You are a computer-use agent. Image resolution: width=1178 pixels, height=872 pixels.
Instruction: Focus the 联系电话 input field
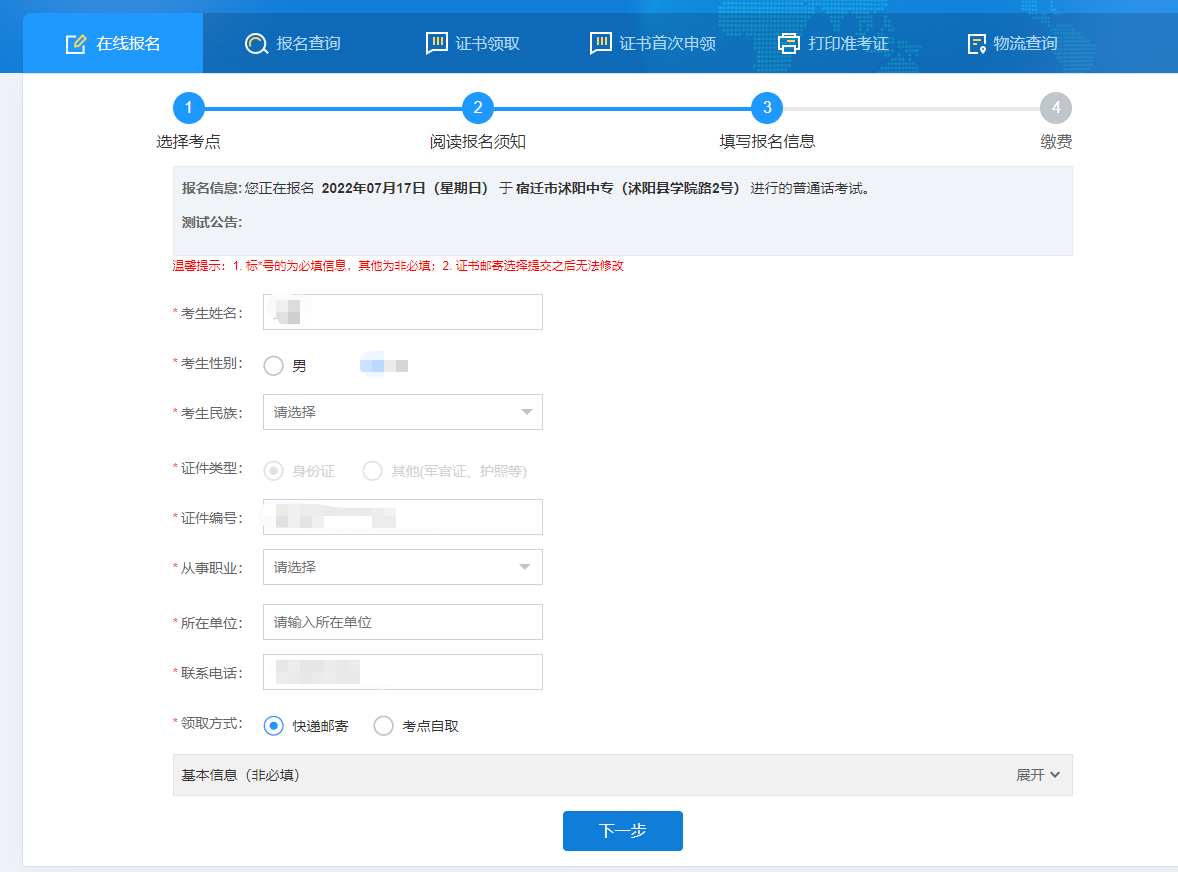[x=402, y=672]
